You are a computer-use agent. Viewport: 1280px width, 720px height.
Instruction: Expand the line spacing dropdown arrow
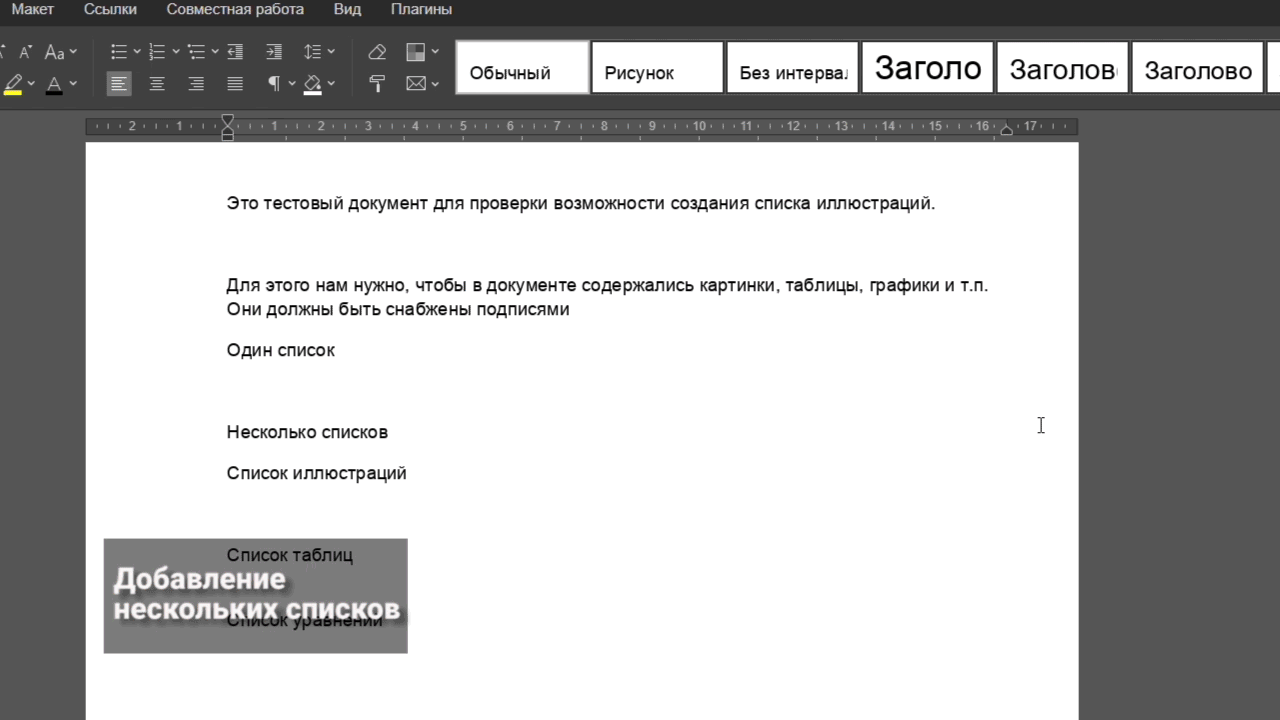(331, 52)
